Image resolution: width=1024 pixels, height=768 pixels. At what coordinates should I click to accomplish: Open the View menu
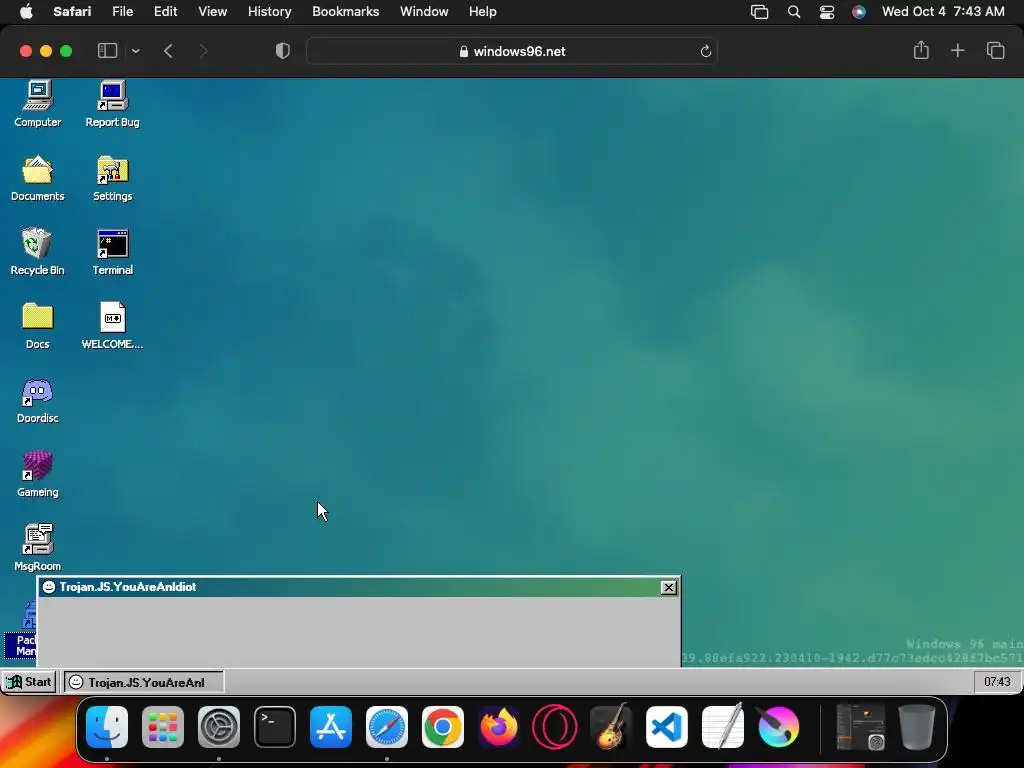(x=212, y=11)
